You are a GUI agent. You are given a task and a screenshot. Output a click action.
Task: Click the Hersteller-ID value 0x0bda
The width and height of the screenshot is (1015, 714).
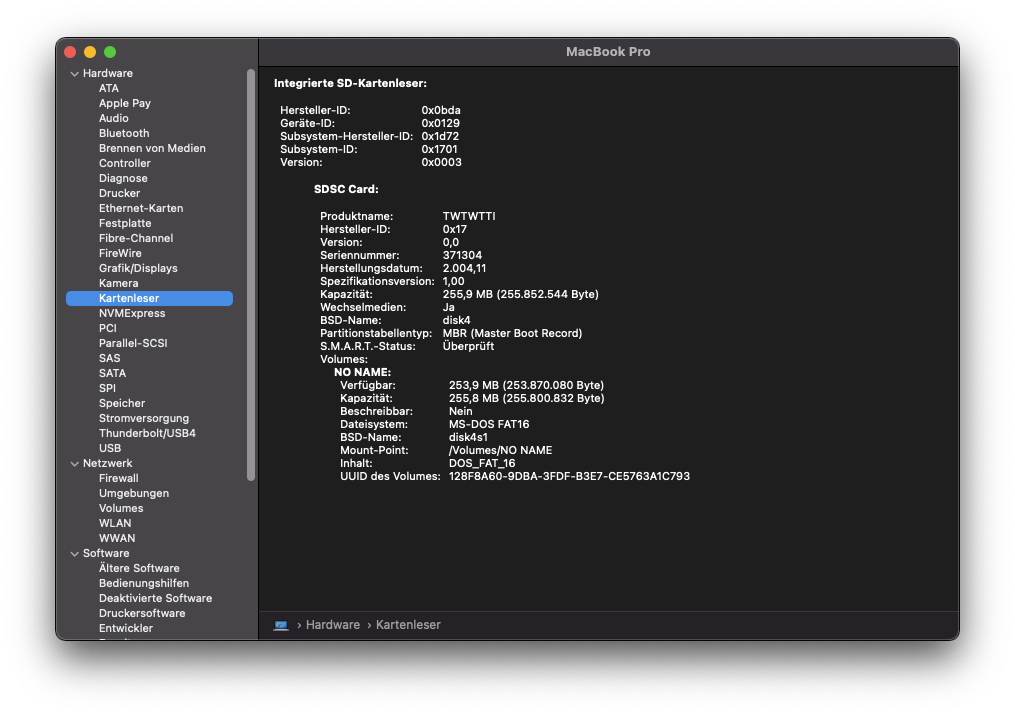[x=441, y=110]
